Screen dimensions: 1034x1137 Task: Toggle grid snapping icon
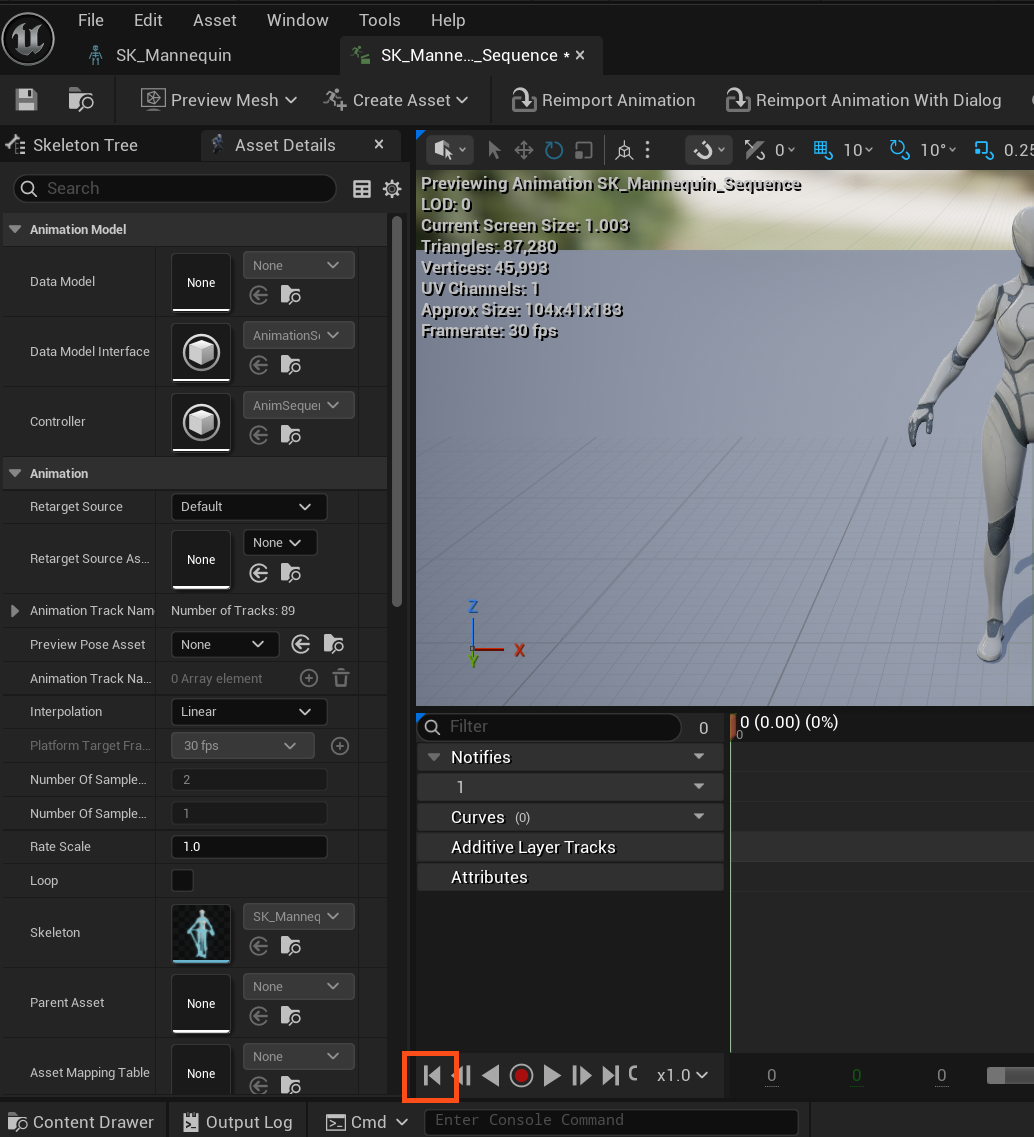click(823, 150)
